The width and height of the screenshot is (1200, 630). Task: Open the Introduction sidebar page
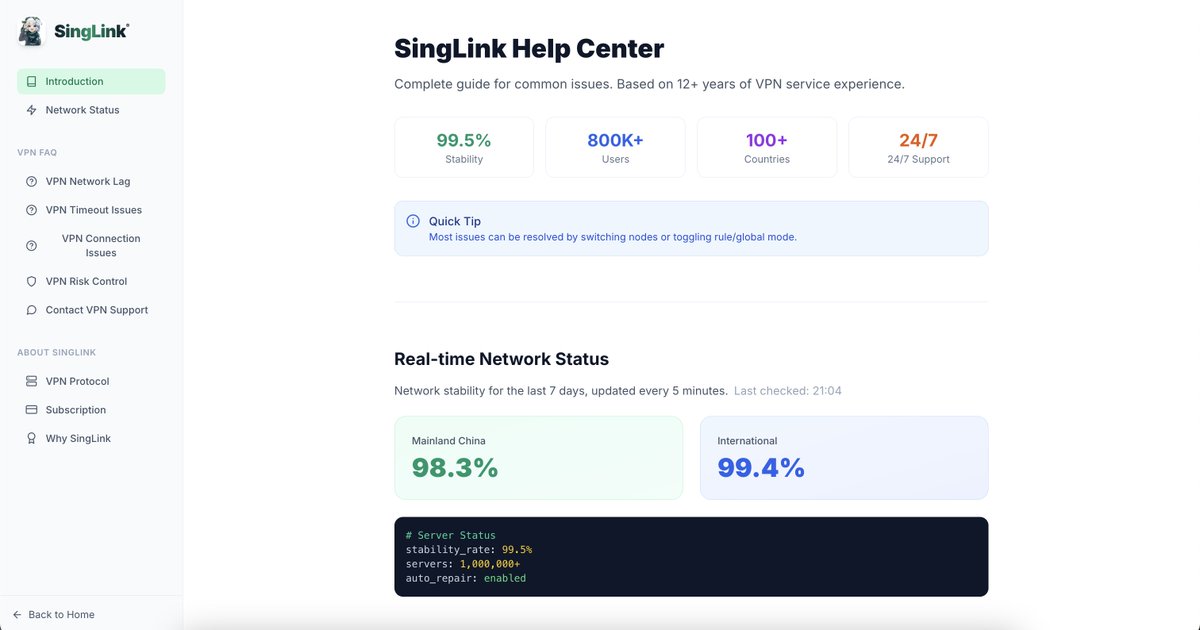tap(91, 82)
